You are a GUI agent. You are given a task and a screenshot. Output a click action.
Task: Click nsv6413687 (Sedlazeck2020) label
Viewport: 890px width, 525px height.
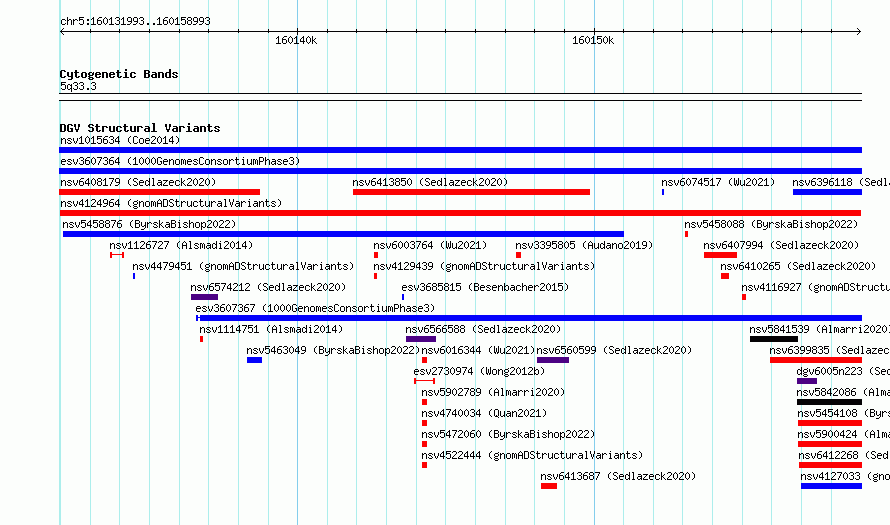618,476
